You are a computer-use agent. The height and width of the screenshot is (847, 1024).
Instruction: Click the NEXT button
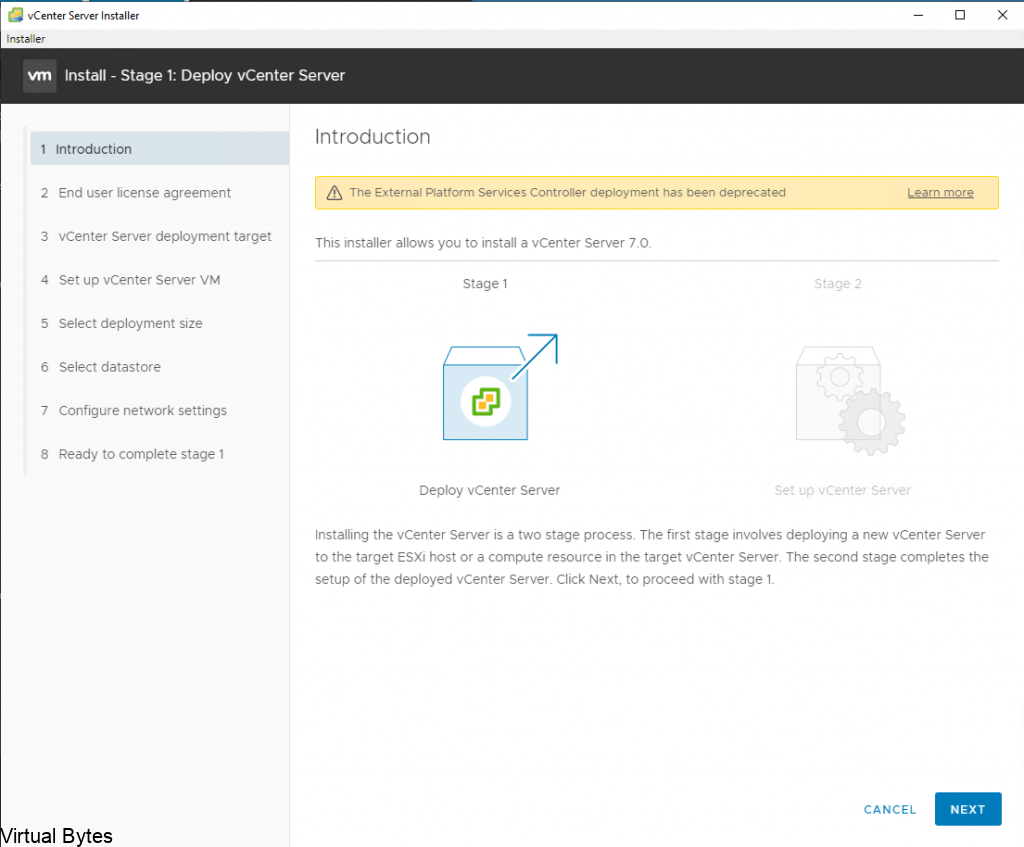968,809
